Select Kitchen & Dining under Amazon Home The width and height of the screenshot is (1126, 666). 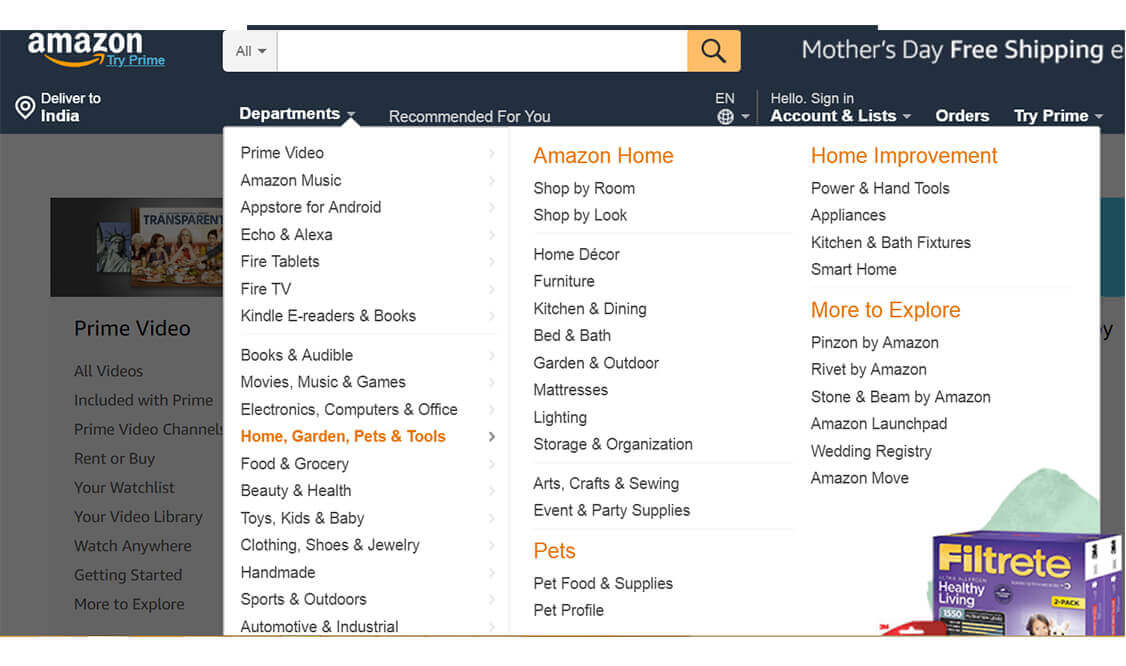(x=590, y=308)
